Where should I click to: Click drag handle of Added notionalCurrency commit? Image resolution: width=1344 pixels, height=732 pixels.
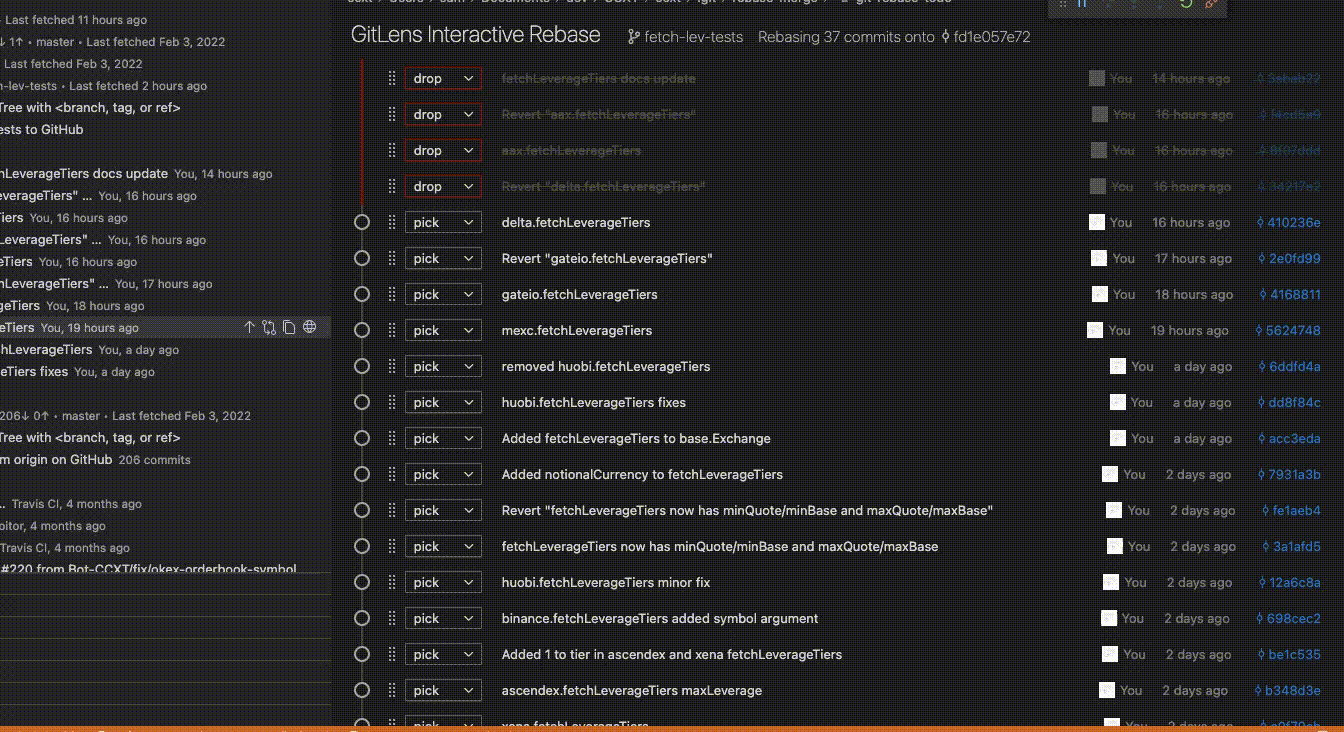(x=392, y=474)
